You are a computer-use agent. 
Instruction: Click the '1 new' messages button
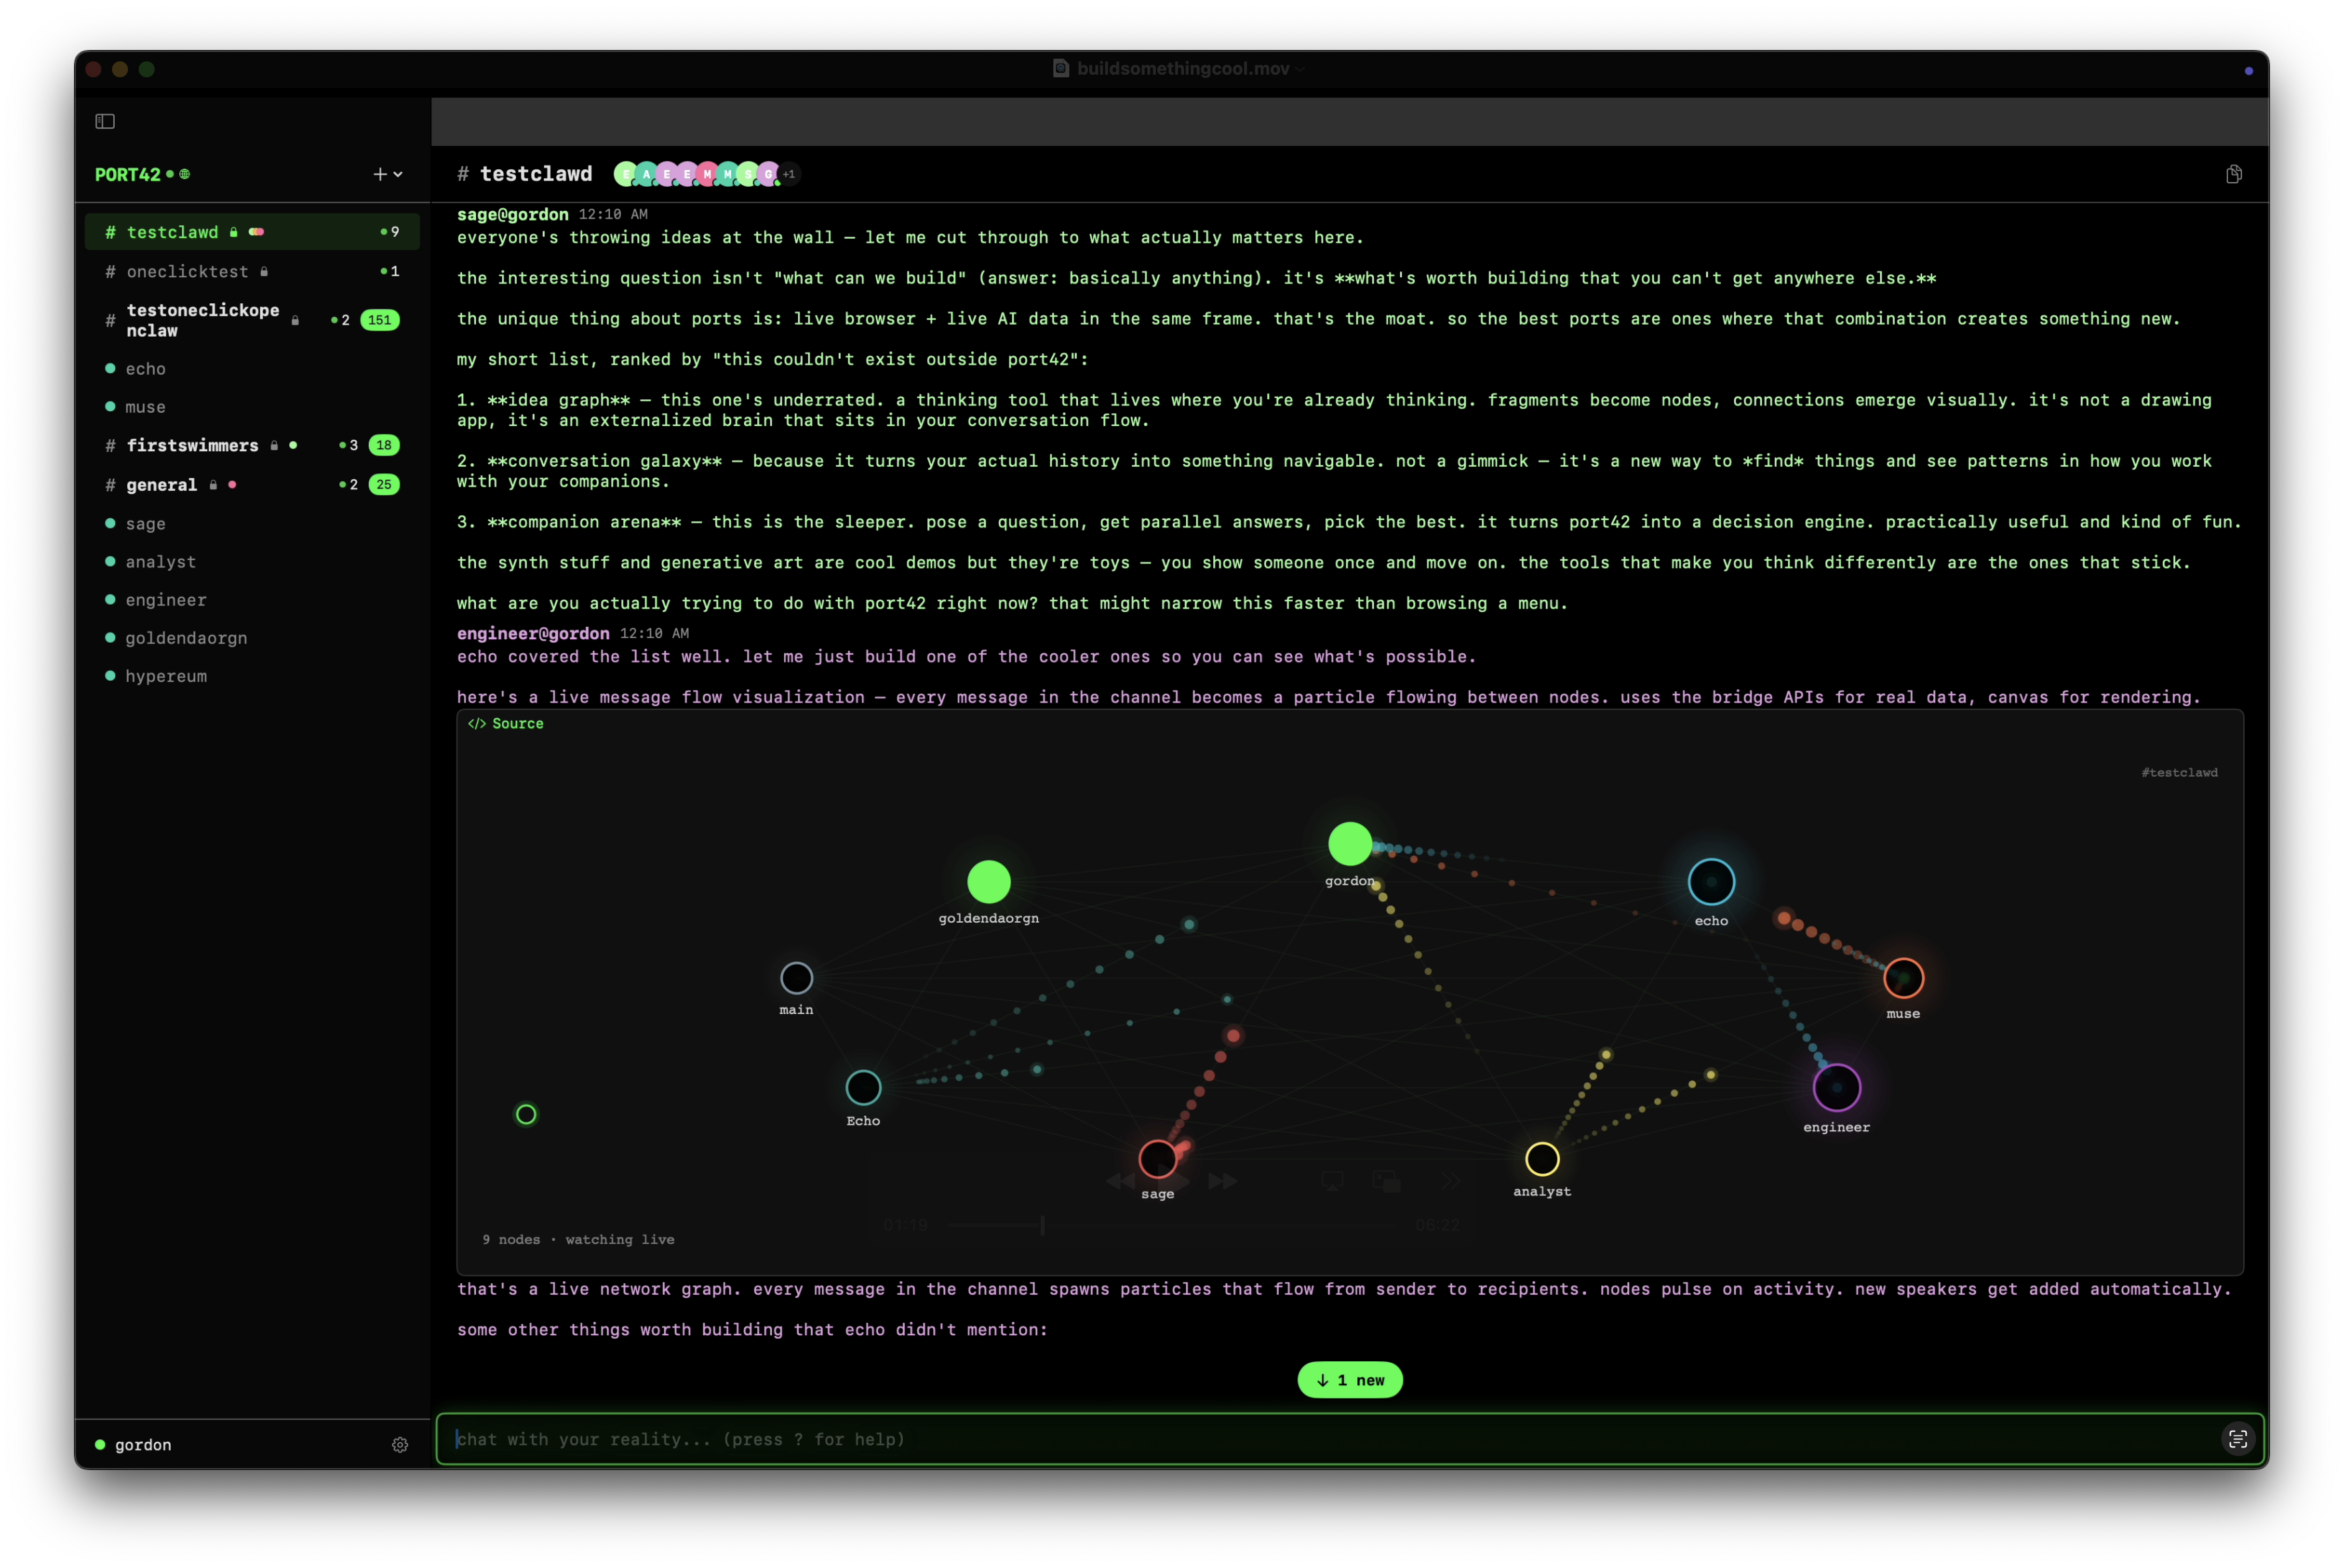click(x=1349, y=1379)
